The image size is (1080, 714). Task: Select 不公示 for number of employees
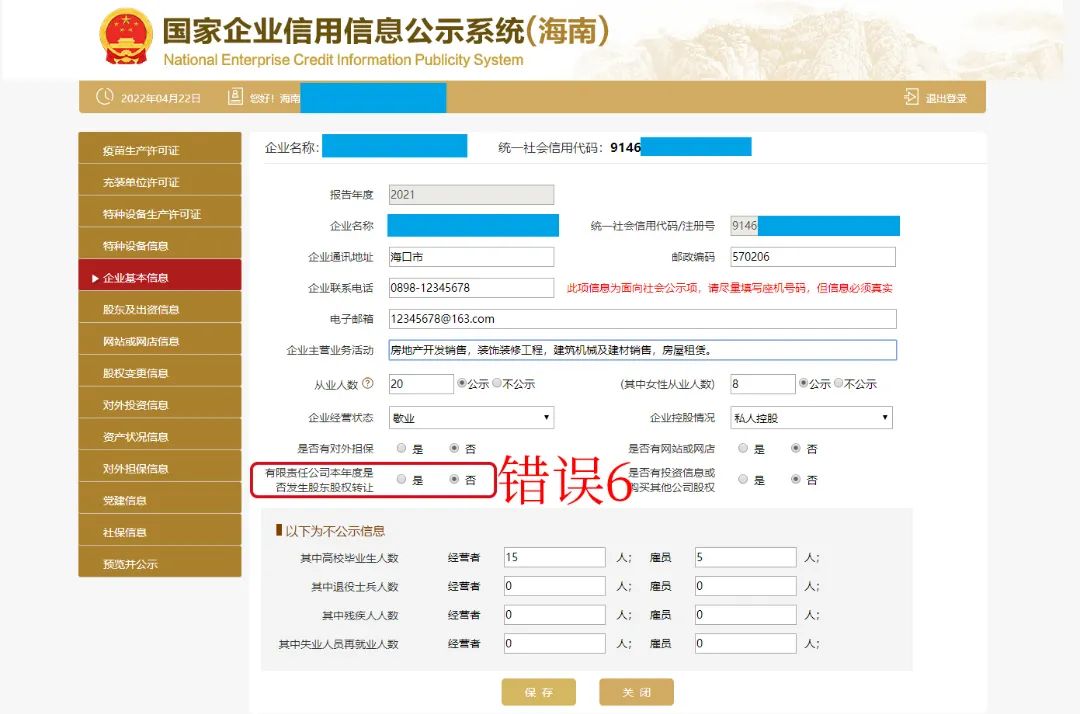pyautogui.click(x=497, y=384)
